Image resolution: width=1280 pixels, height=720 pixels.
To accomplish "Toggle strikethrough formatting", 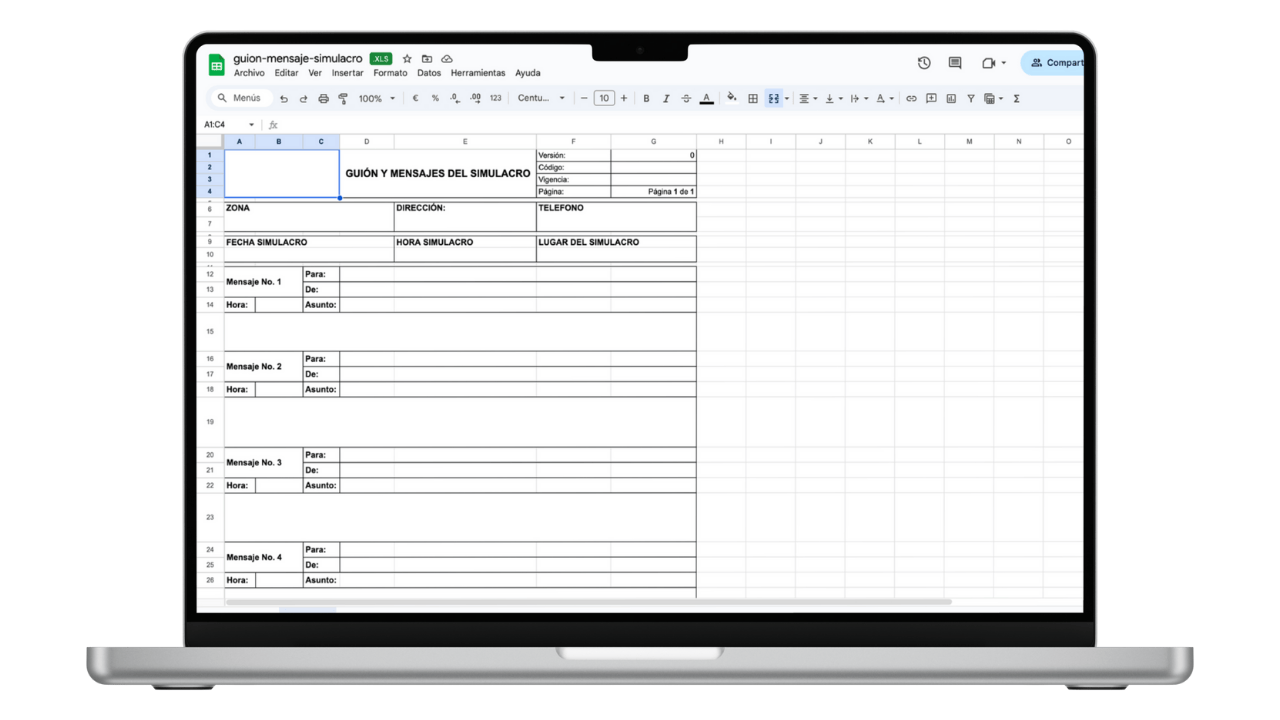I will [x=686, y=98].
